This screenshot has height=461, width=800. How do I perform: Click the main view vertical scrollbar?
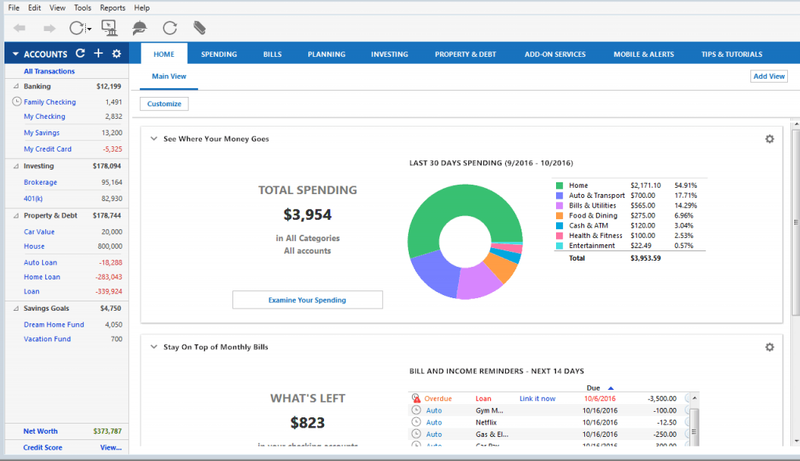tap(796, 223)
